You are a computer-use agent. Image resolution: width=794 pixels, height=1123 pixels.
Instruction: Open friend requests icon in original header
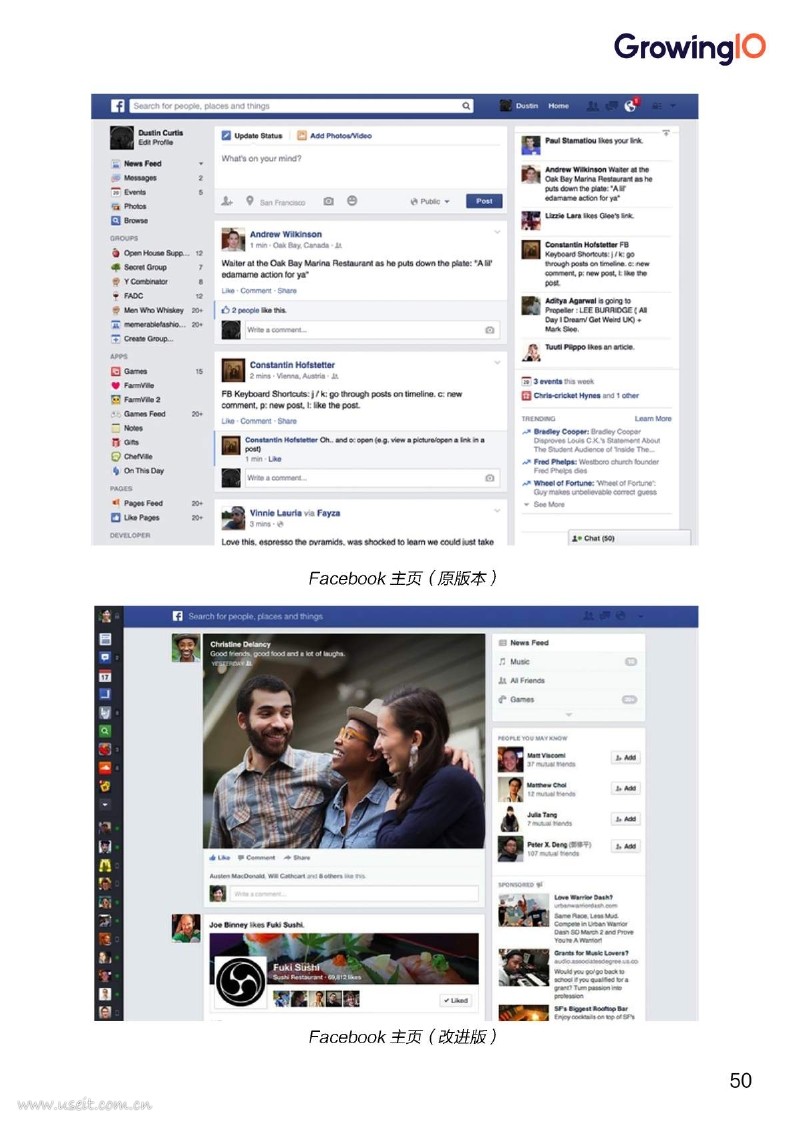coord(593,106)
